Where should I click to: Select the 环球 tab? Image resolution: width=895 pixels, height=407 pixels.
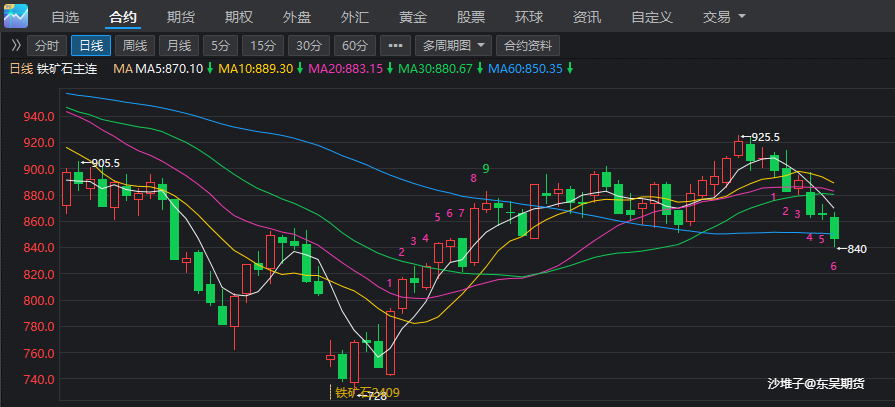[529, 17]
